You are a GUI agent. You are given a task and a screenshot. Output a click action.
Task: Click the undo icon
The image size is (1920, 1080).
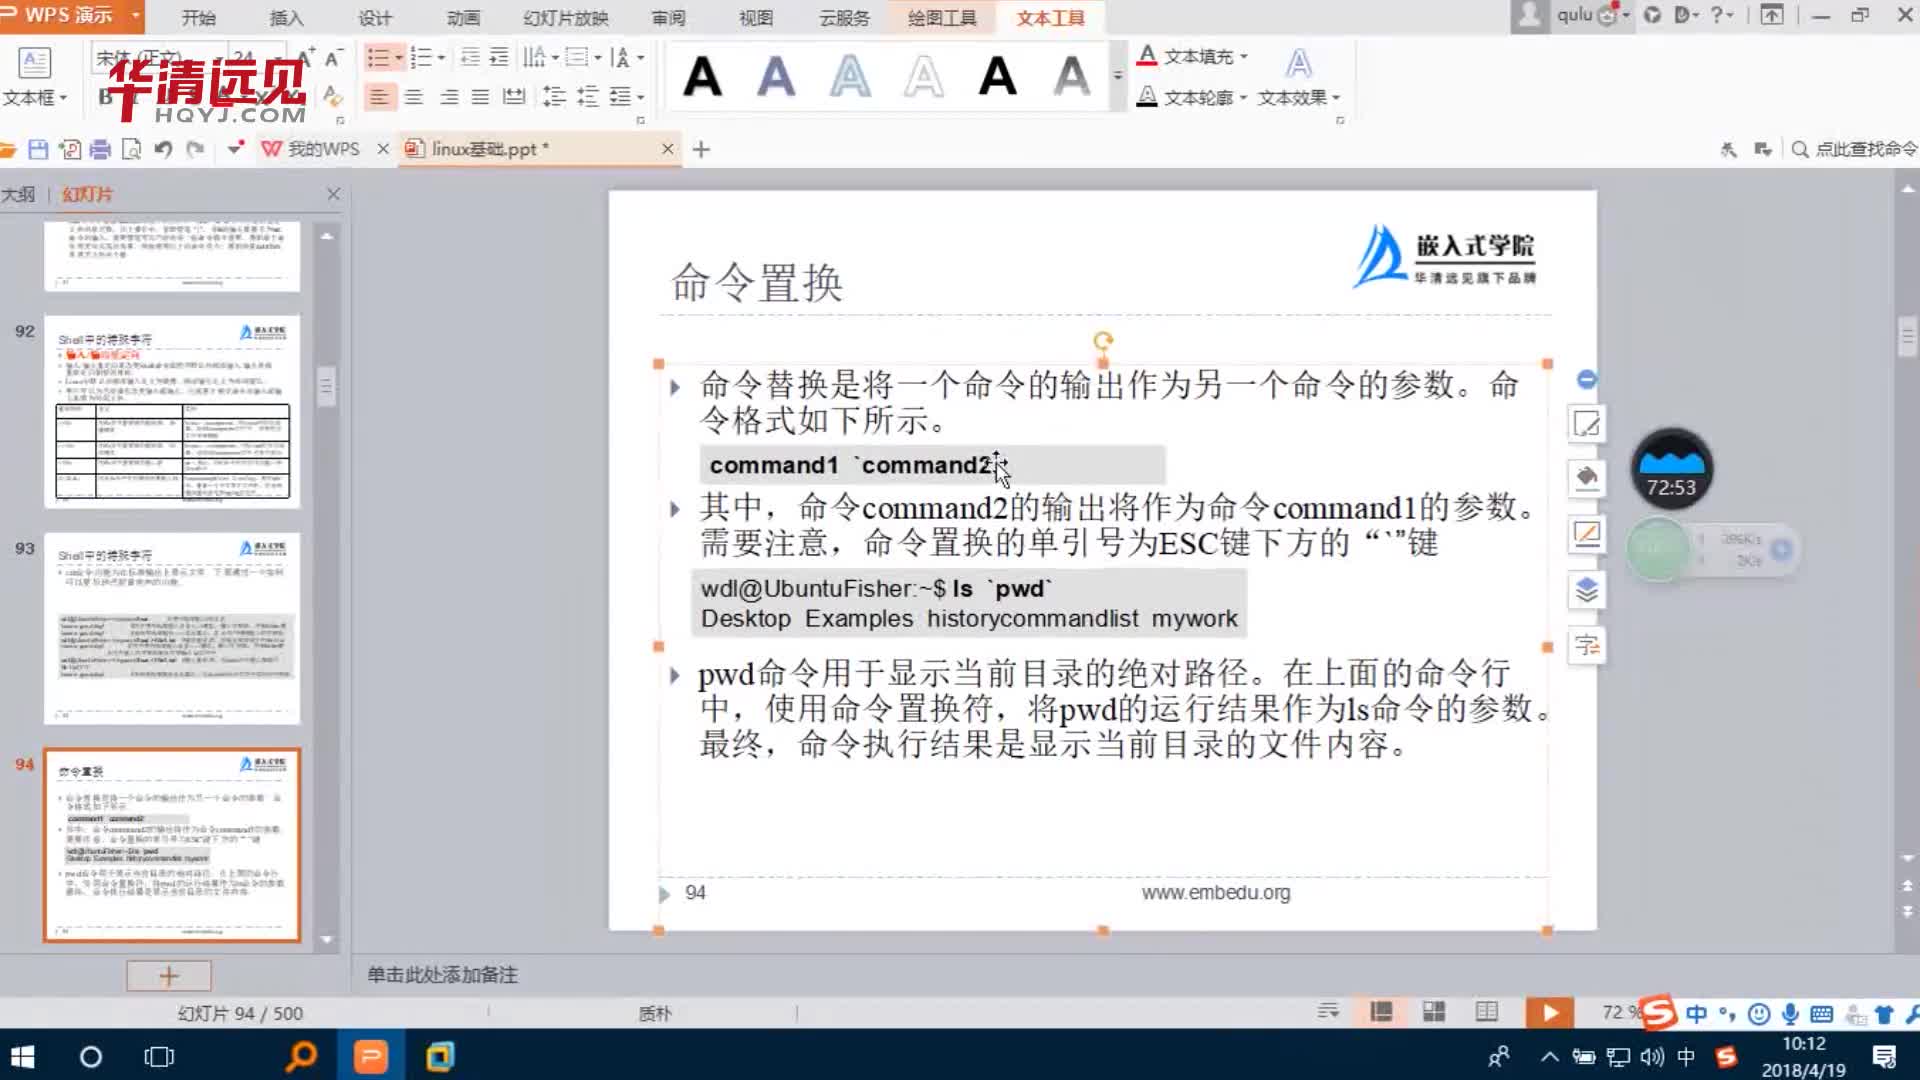(x=163, y=150)
